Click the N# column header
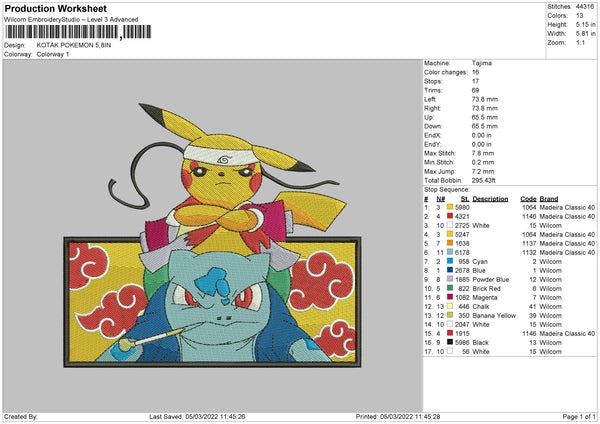600x424 pixels. [x=440, y=199]
